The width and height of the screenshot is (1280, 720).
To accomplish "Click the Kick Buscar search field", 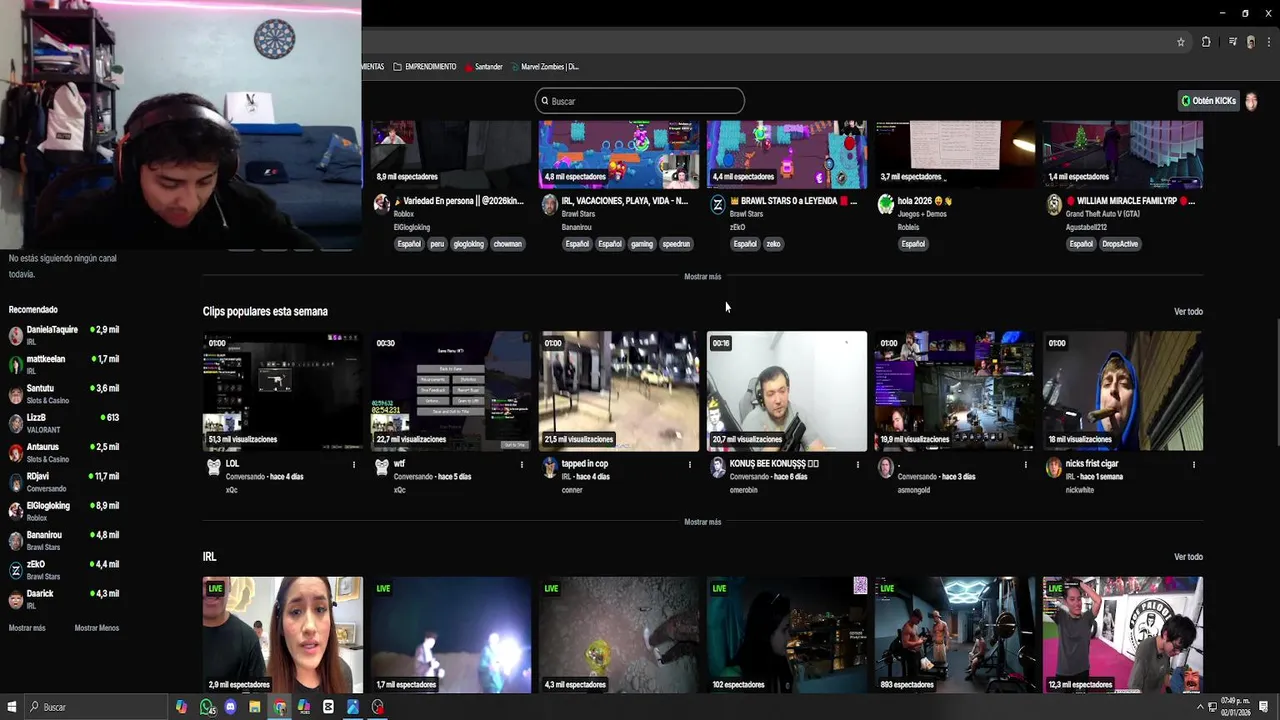I will coord(640,101).
